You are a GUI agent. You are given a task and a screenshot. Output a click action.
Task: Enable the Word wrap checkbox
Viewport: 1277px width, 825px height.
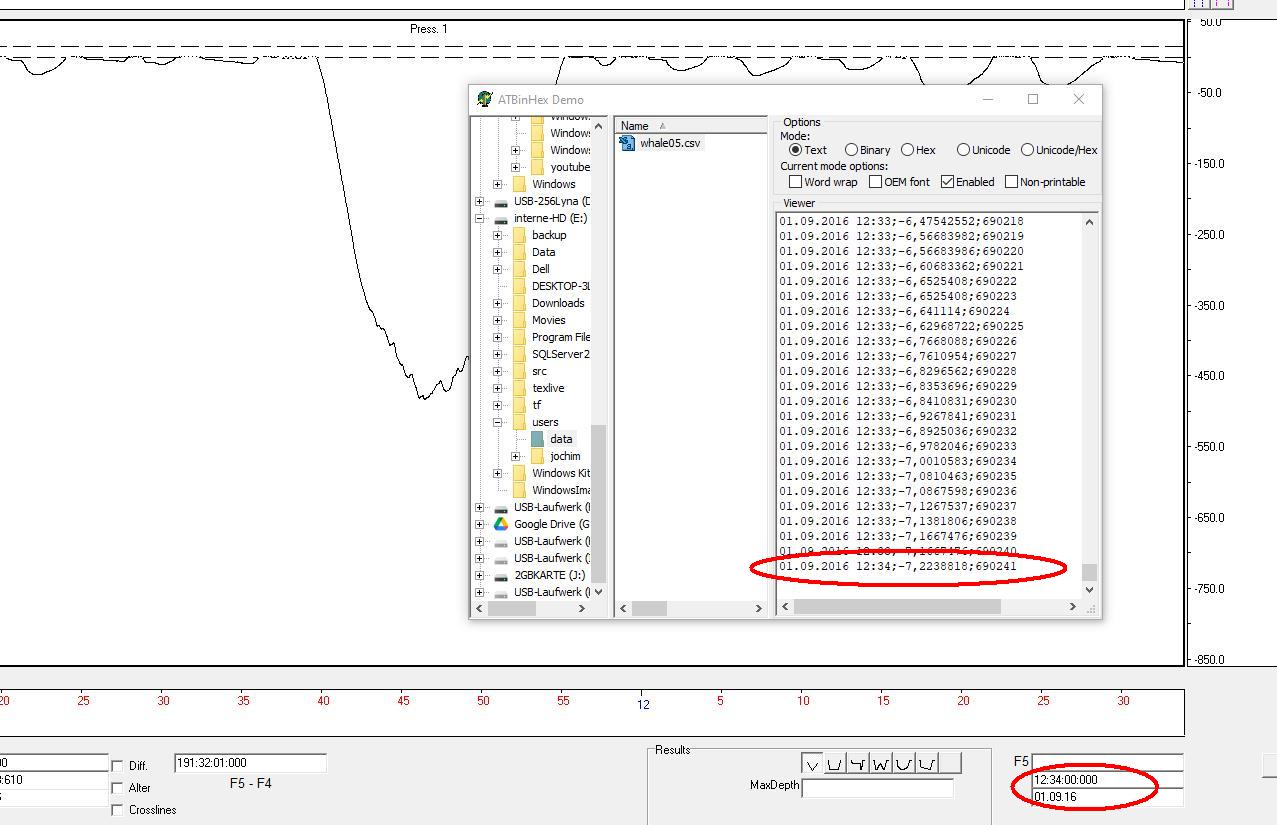pyautogui.click(x=796, y=182)
